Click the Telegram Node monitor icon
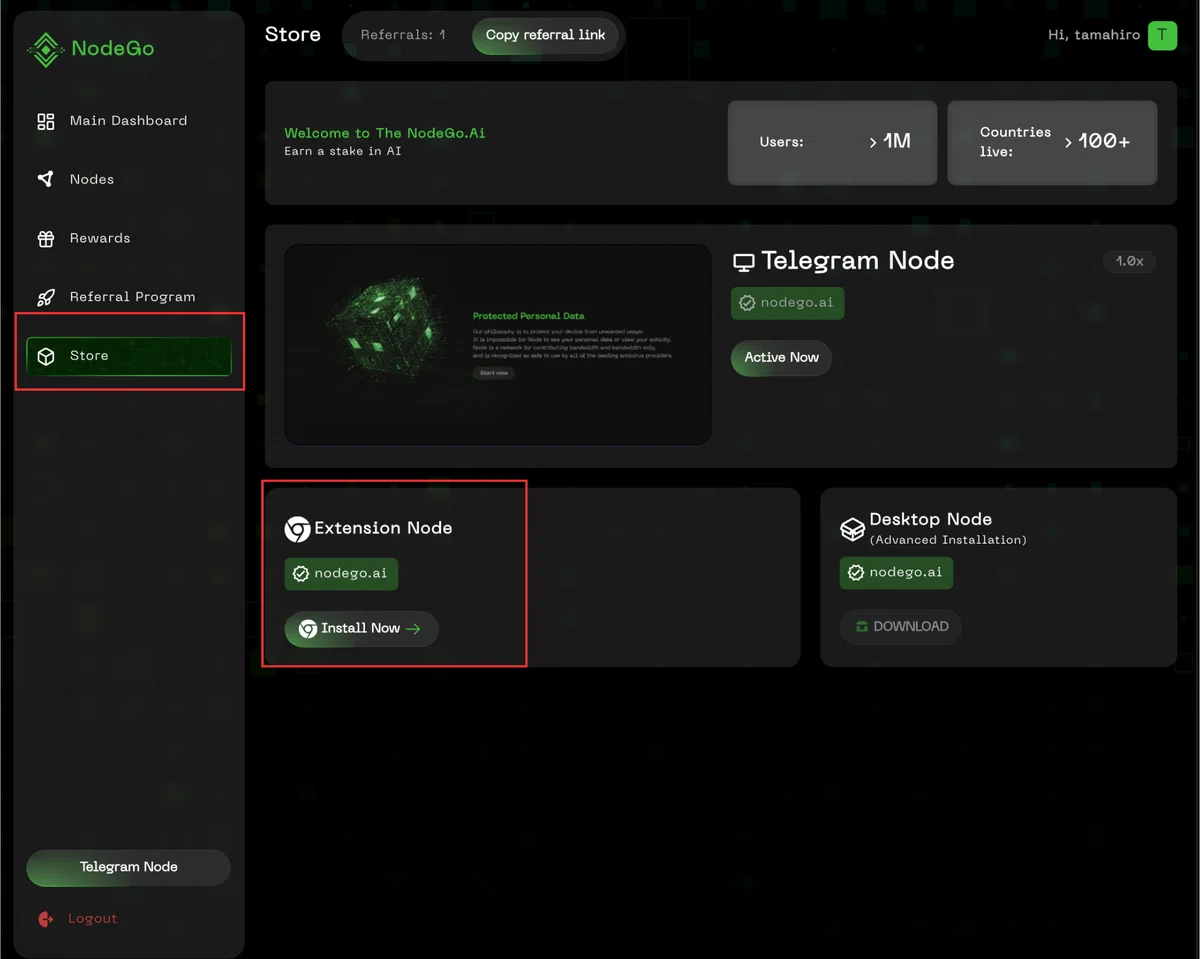 click(x=743, y=262)
